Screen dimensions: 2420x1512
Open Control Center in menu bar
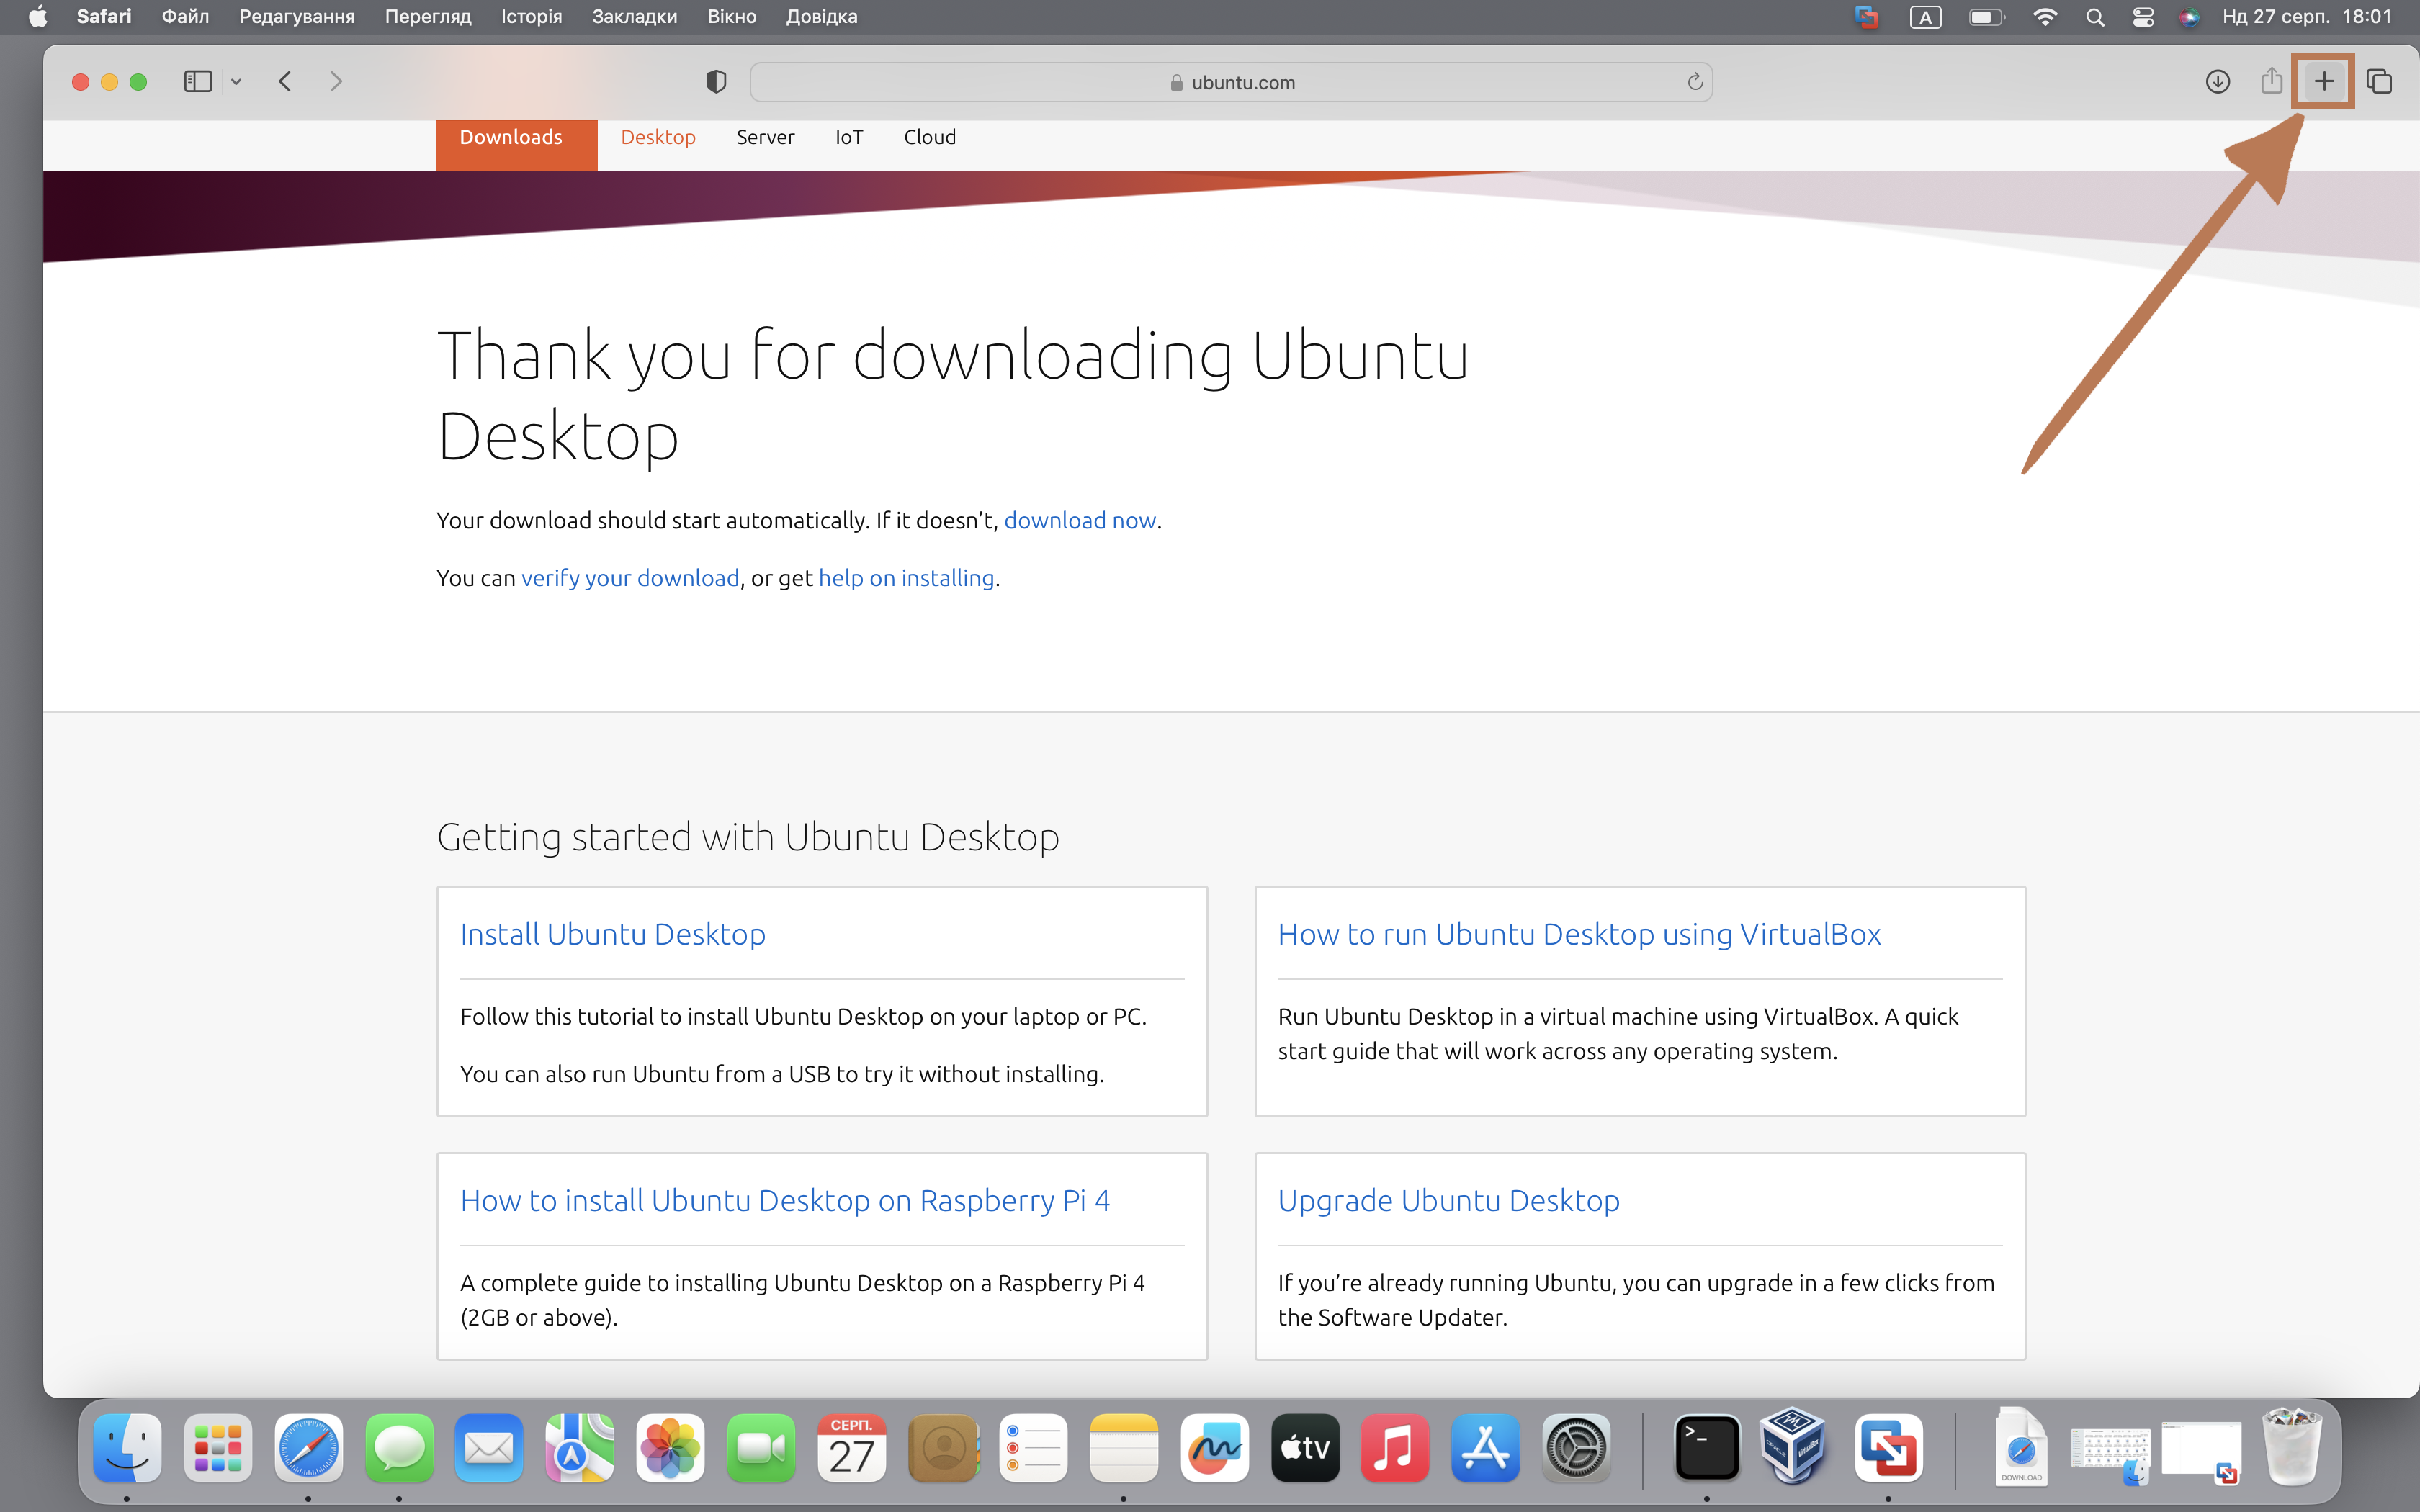coord(2143,17)
